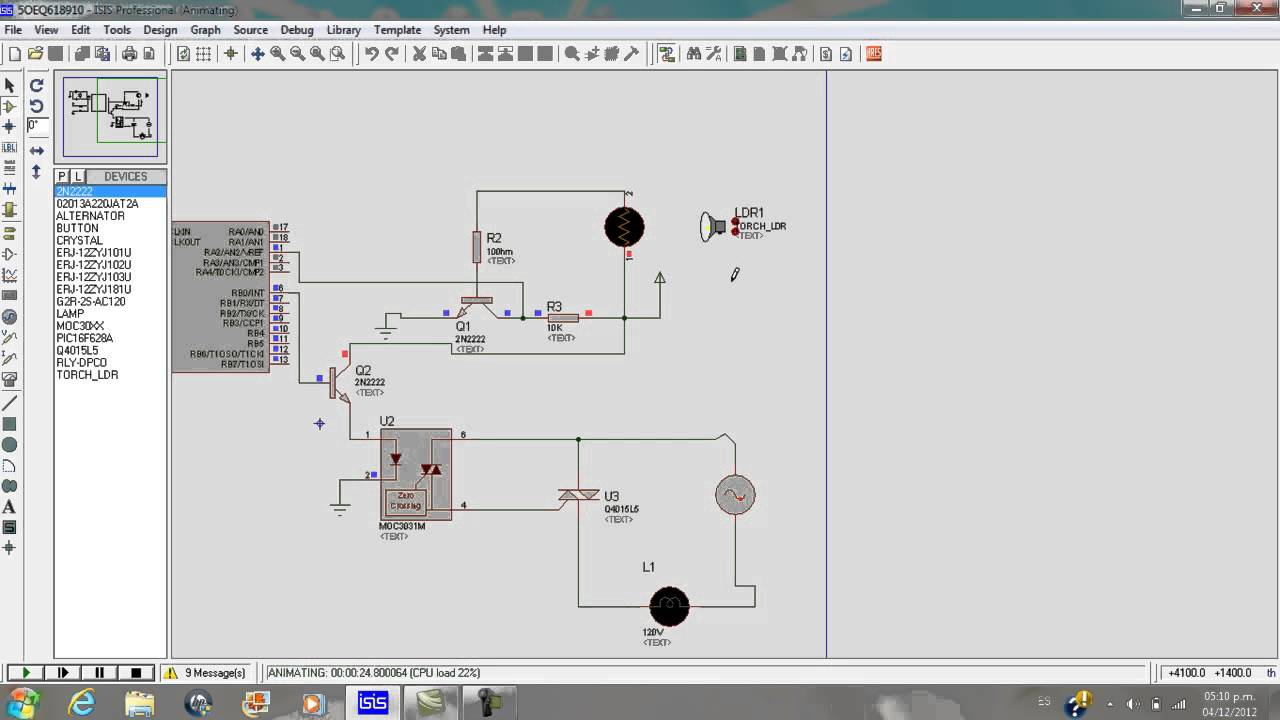This screenshot has height=720, width=1280.
Task: Click the Undo arrow icon
Action: point(372,54)
